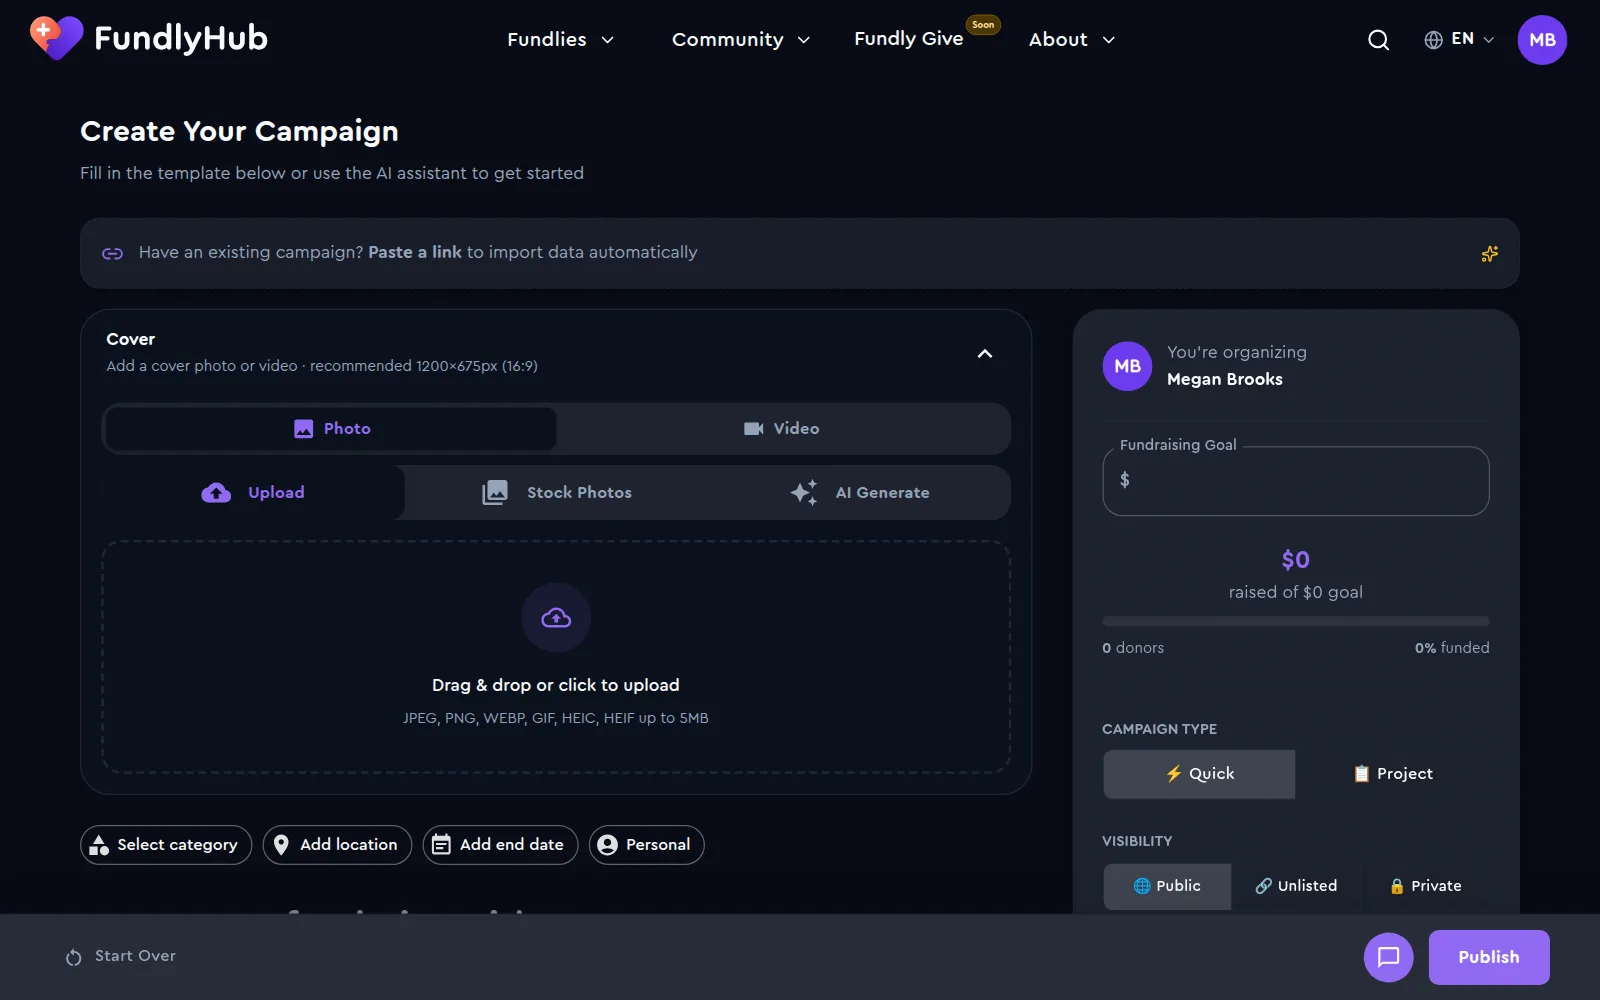Set visibility to Unlisted
Image resolution: width=1600 pixels, height=1000 pixels.
tap(1296, 886)
